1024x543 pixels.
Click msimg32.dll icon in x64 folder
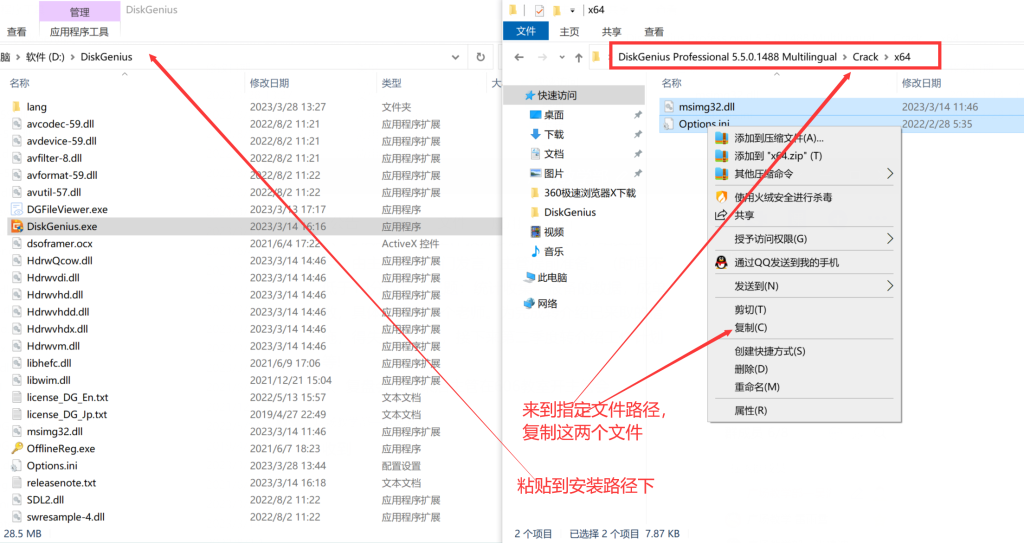[669, 107]
